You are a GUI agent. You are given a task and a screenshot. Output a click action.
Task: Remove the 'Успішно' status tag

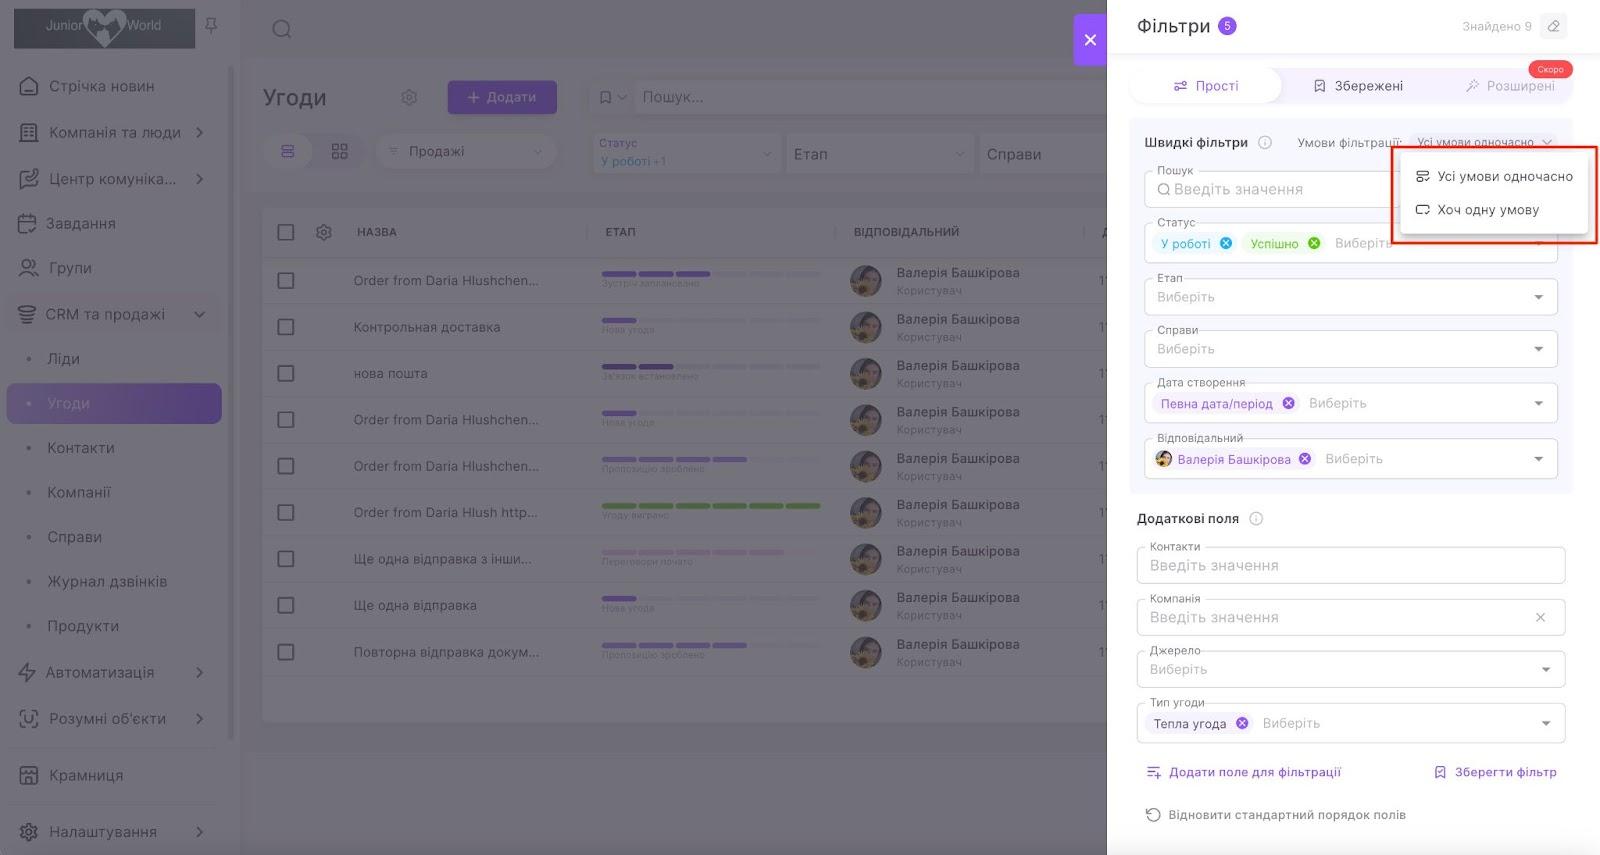pyautogui.click(x=1314, y=243)
